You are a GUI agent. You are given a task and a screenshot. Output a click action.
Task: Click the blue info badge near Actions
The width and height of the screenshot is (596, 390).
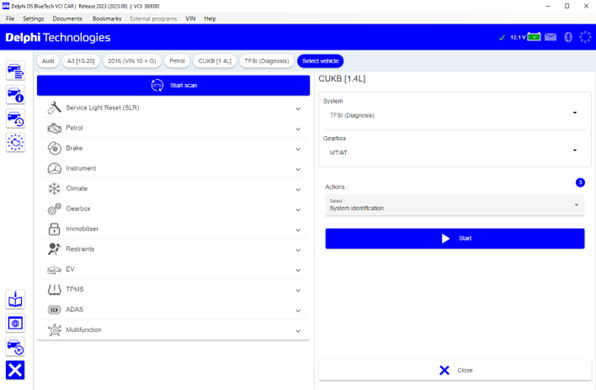[580, 182]
